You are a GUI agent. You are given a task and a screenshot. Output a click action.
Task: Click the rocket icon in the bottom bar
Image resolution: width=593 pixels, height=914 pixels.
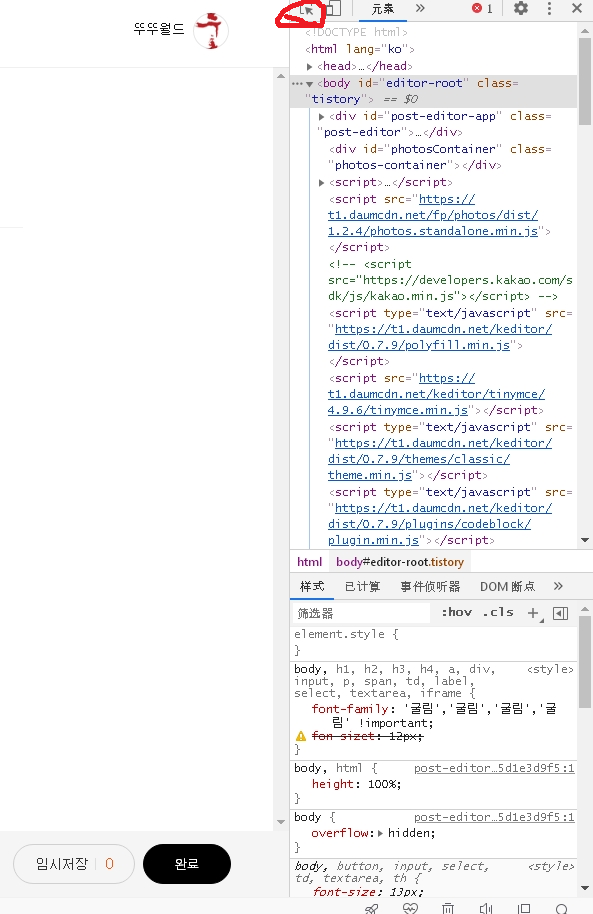[371, 908]
